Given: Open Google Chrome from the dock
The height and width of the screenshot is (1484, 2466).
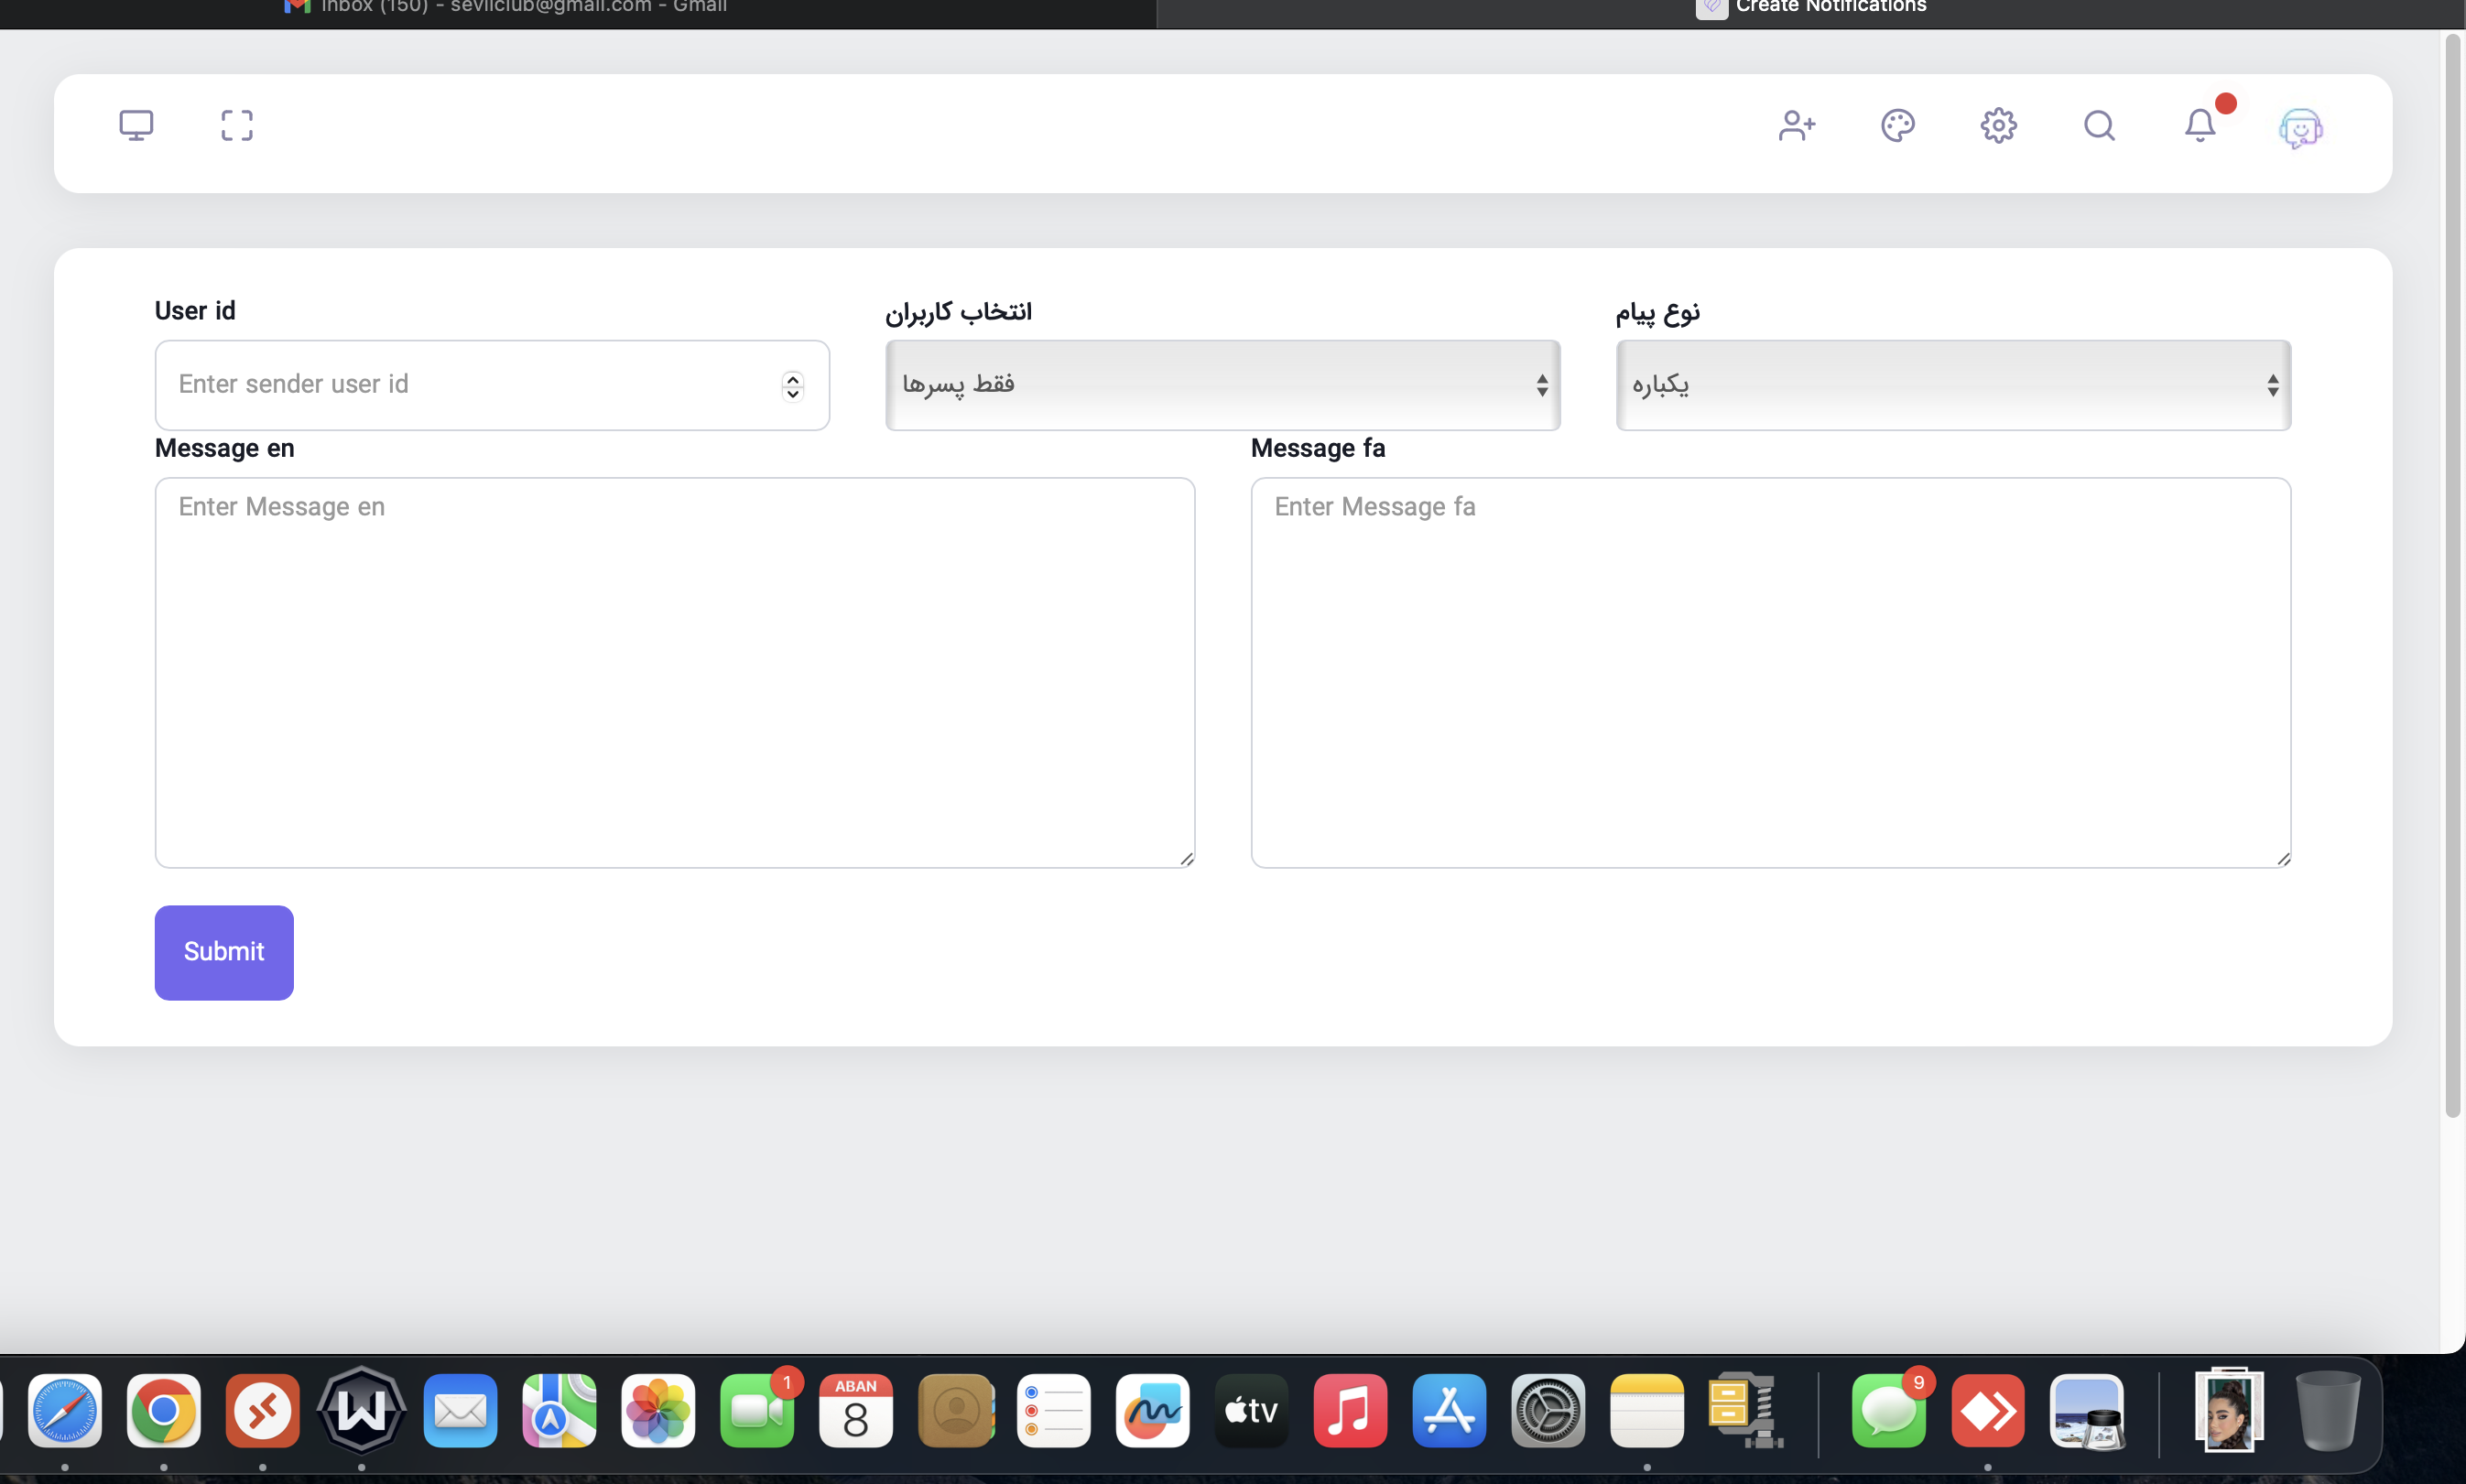Looking at the screenshot, I should tap(163, 1410).
